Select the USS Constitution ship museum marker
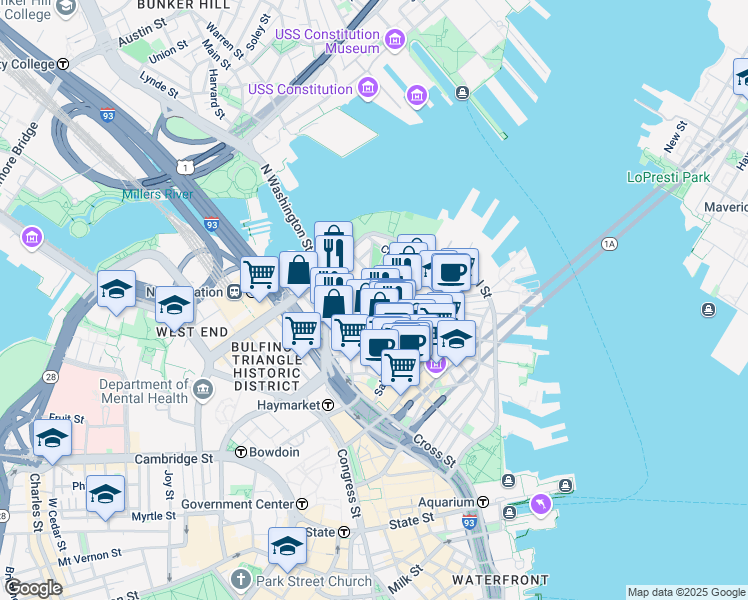The image size is (748, 600). point(368,88)
